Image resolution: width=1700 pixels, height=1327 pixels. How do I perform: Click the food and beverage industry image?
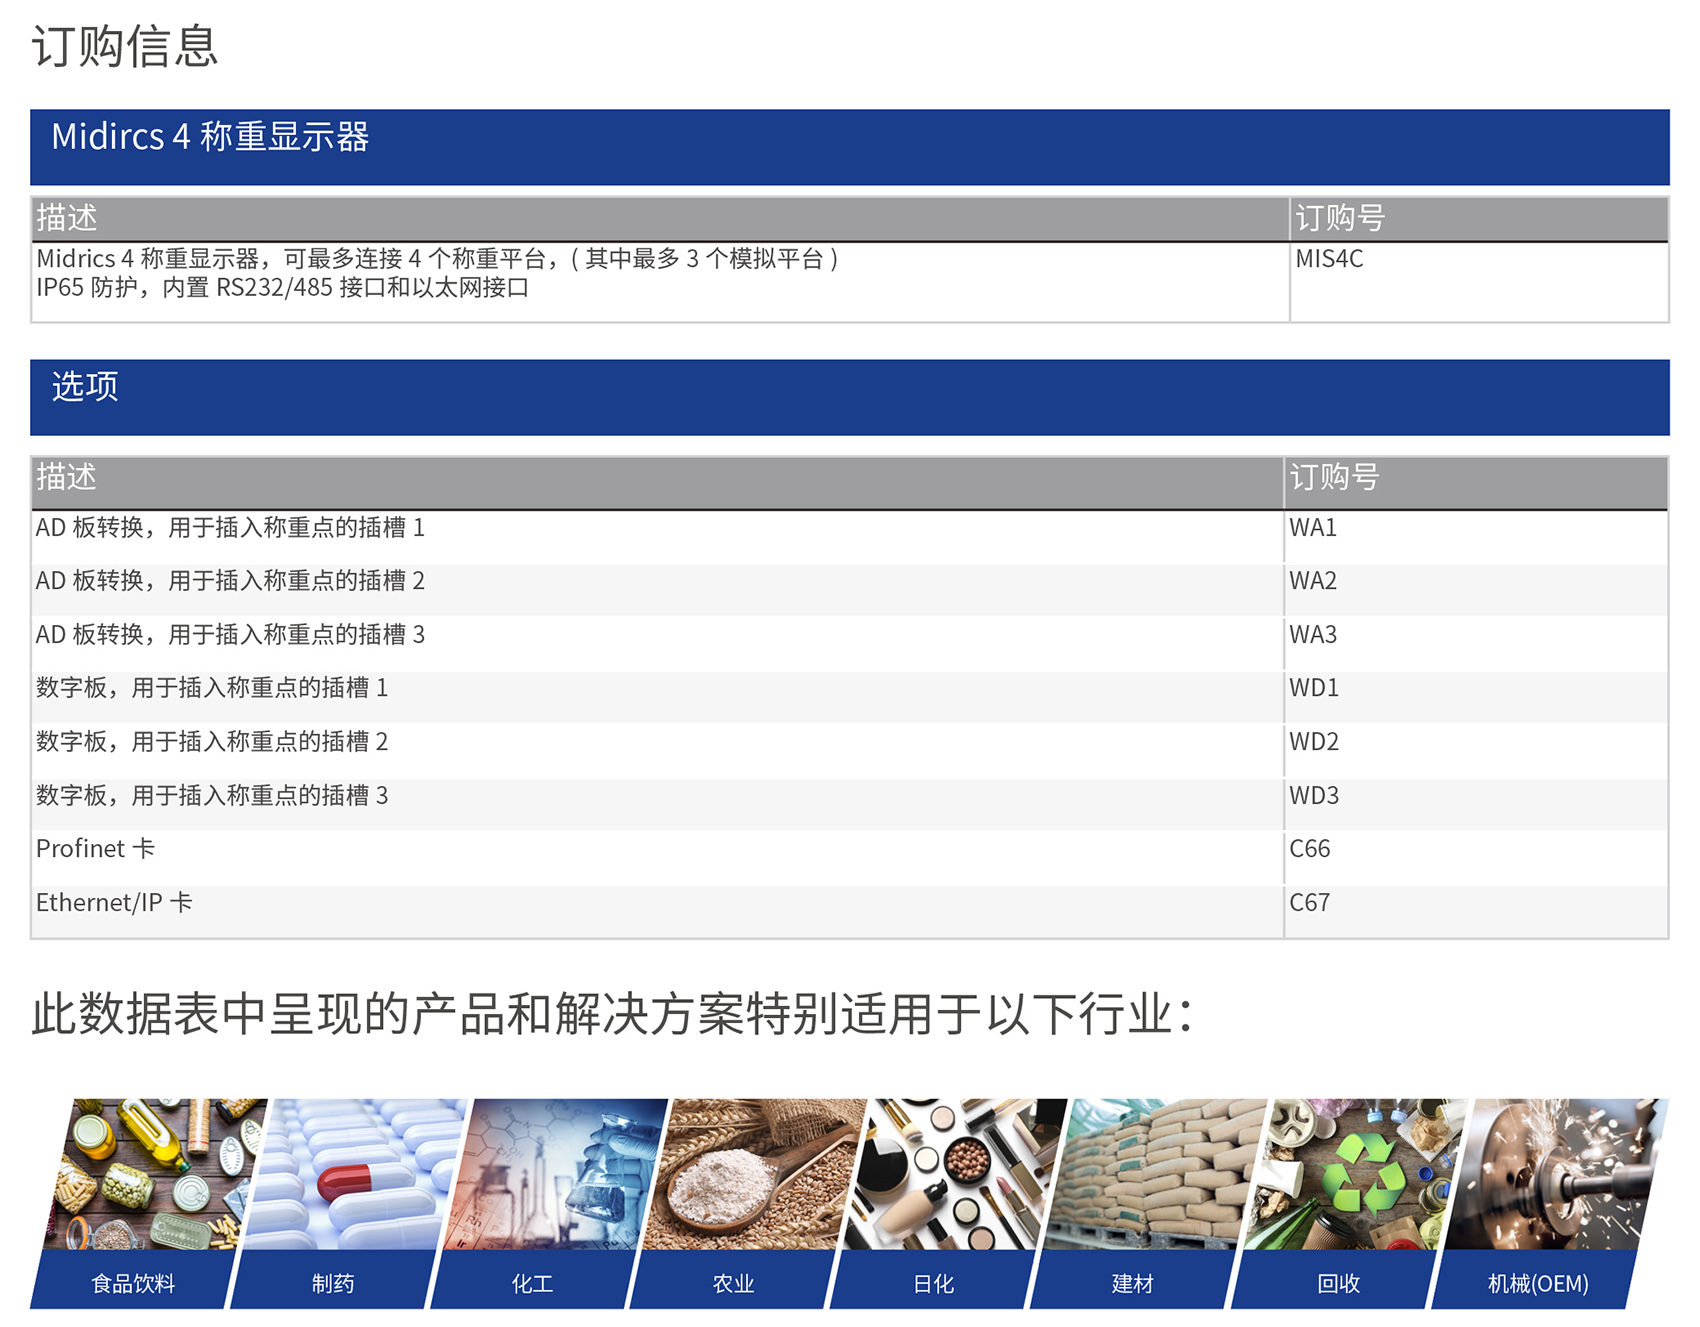tap(155, 1174)
